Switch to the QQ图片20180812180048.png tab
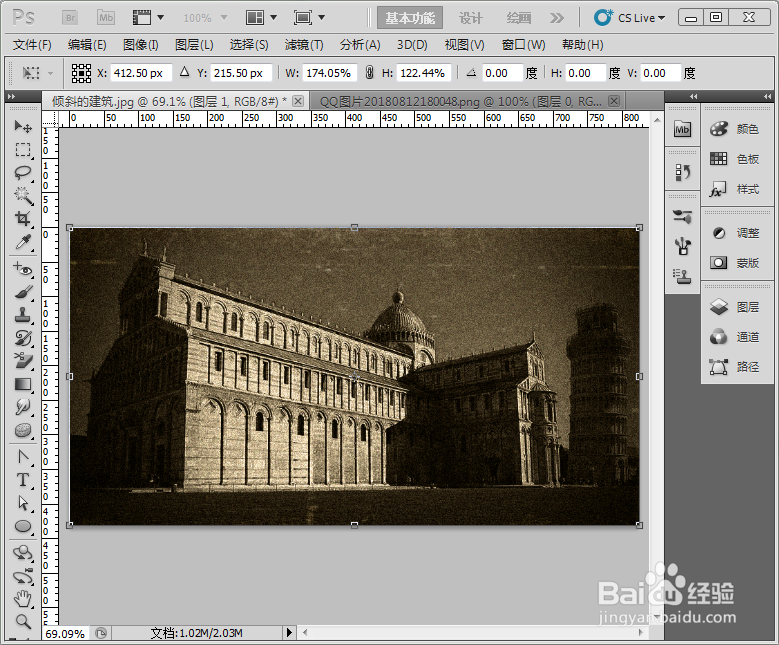Image resolution: width=779 pixels, height=645 pixels. (x=460, y=102)
